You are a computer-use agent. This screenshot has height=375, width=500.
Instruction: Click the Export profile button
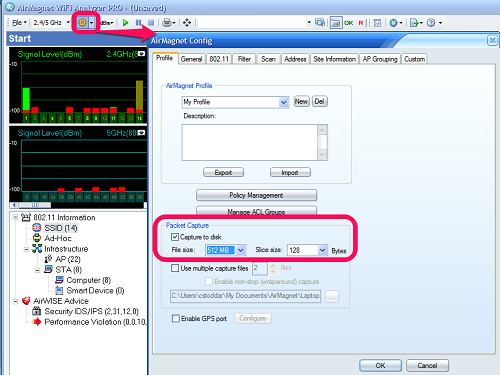(223, 172)
